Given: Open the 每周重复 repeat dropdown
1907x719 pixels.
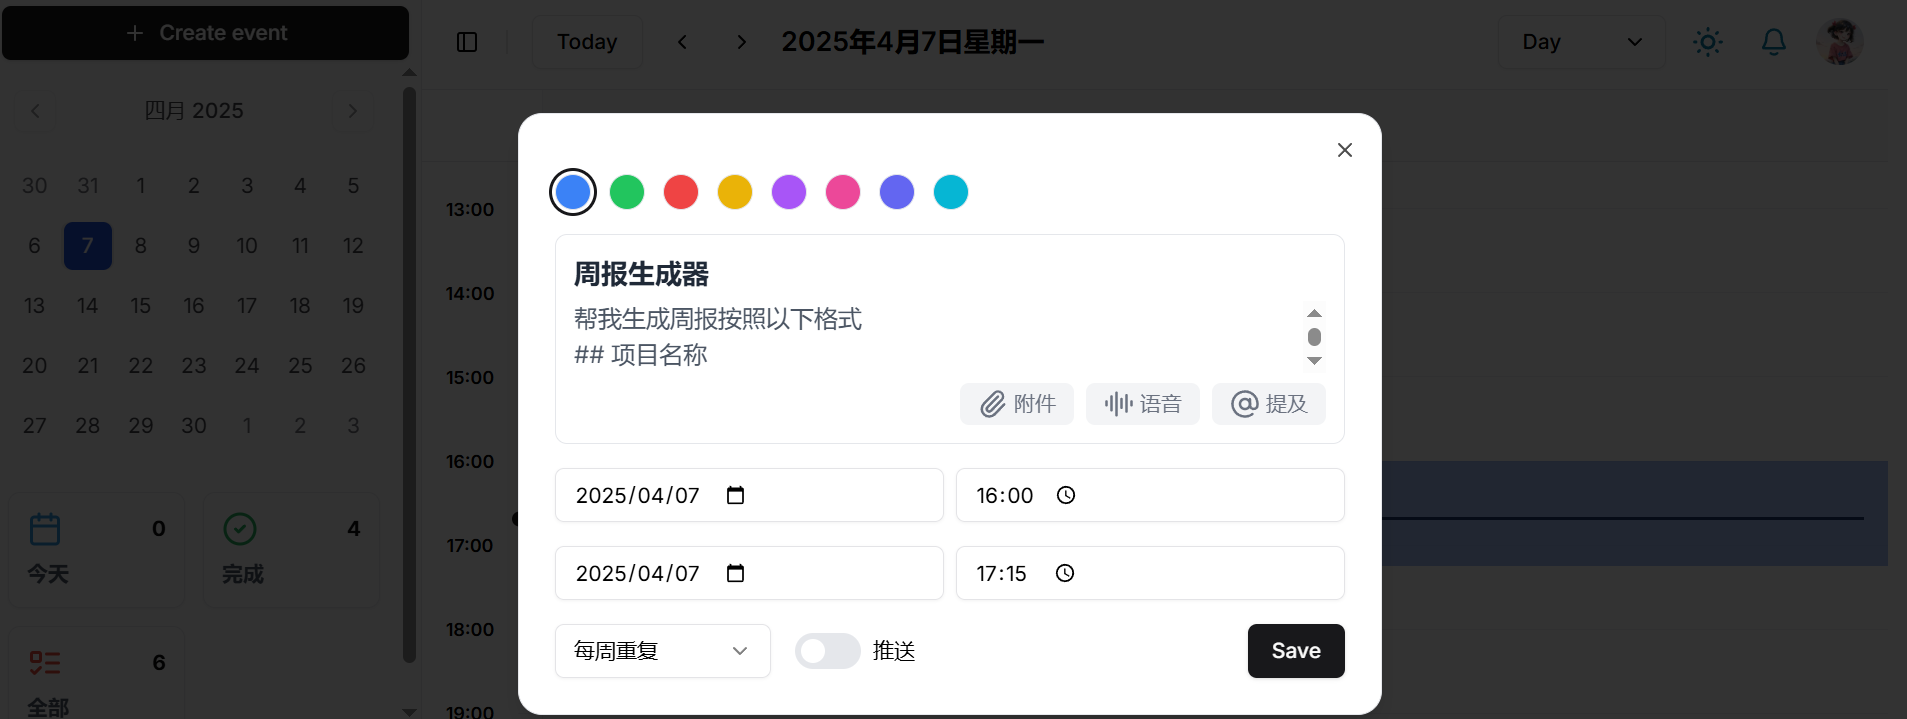Looking at the screenshot, I should (662, 651).
